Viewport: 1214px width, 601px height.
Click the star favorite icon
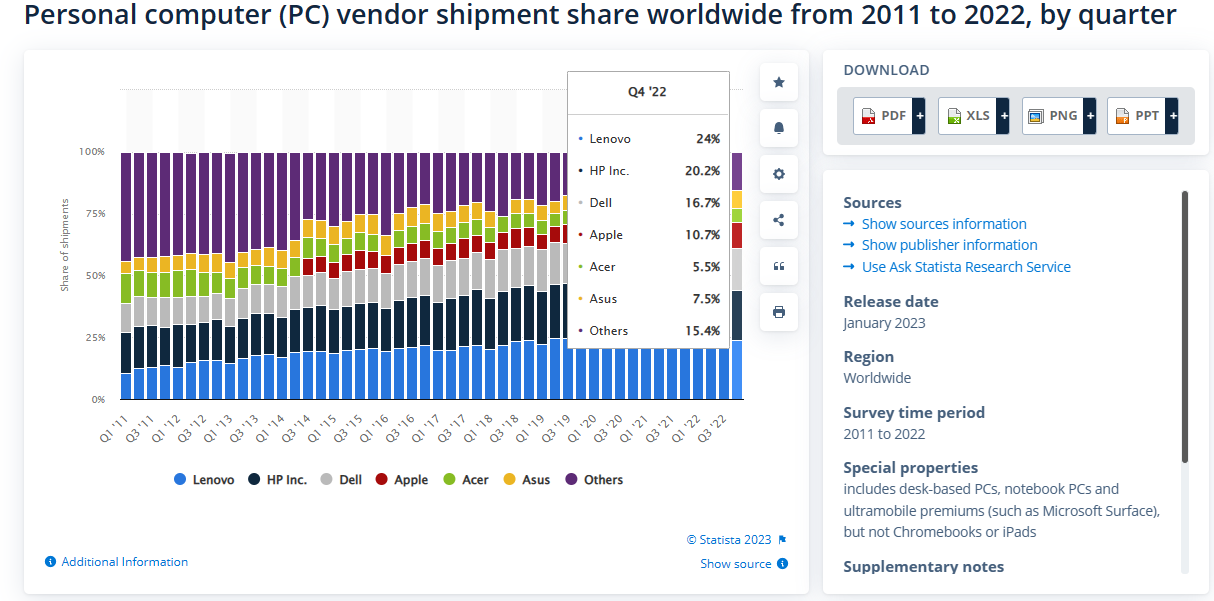[x=779, y=82]
